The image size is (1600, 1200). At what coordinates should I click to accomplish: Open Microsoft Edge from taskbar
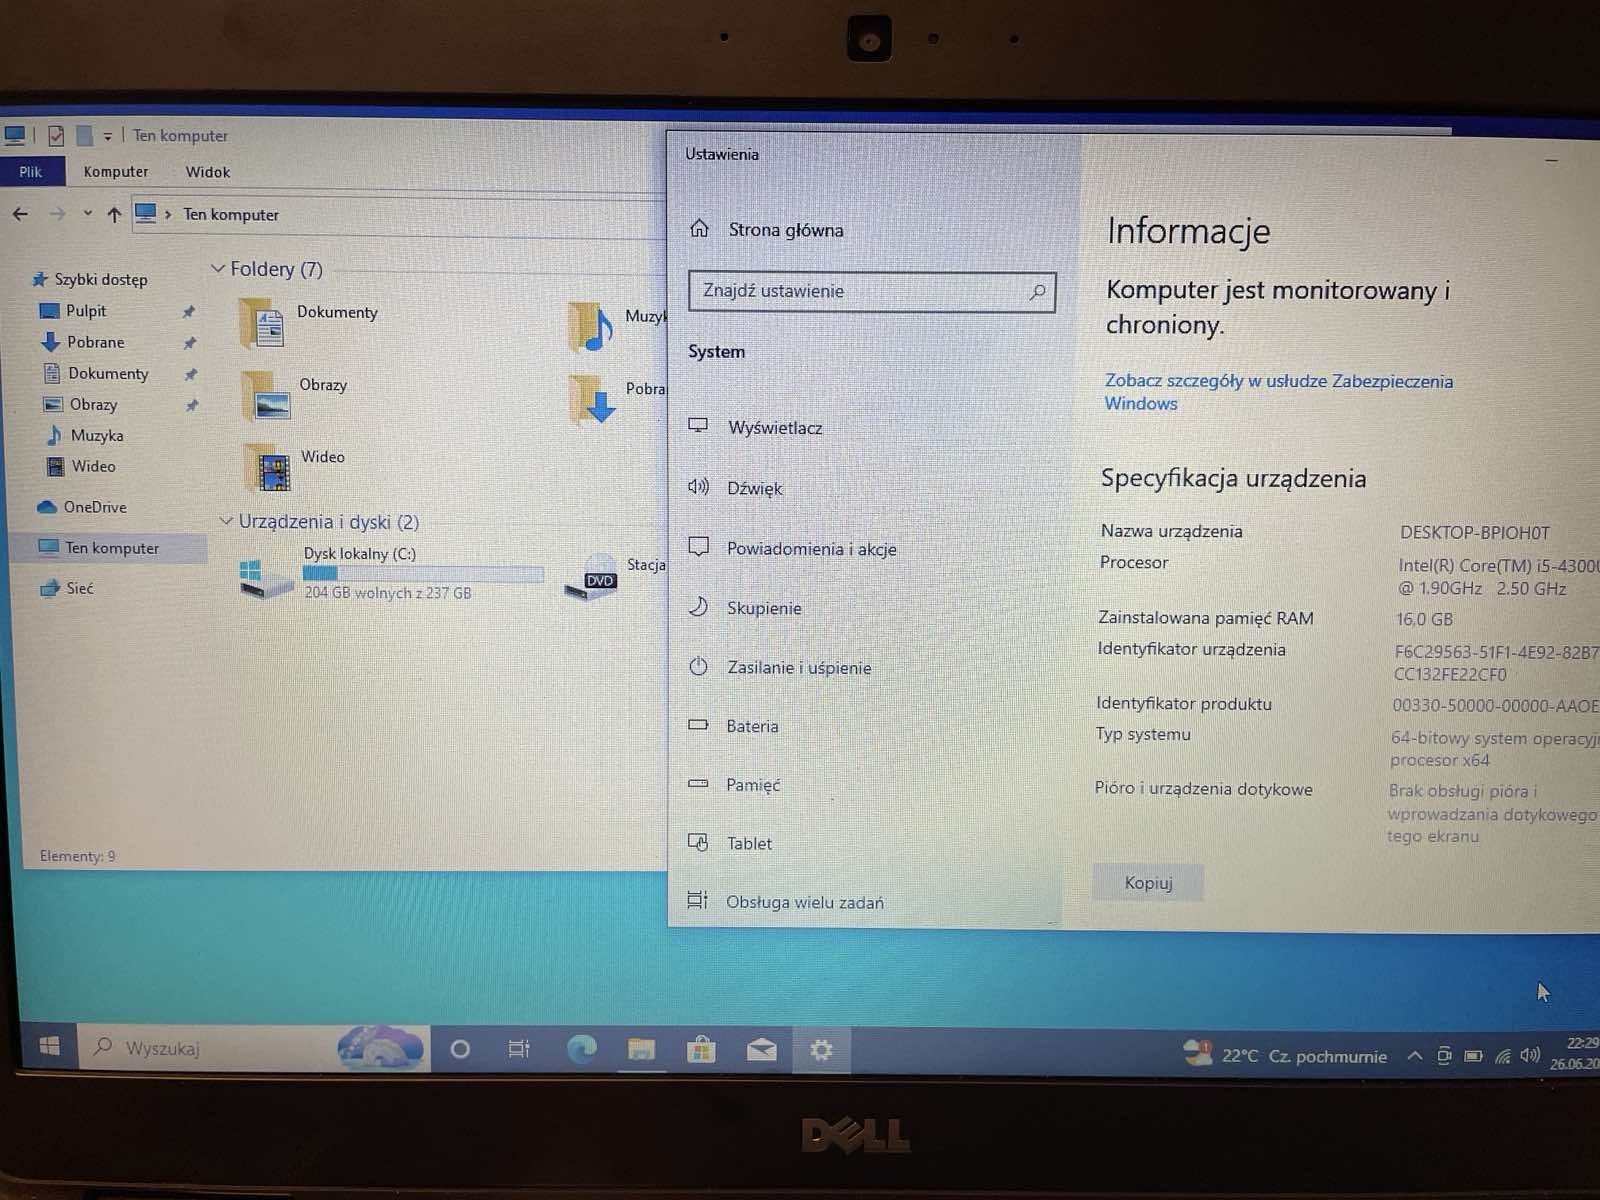581,1049
